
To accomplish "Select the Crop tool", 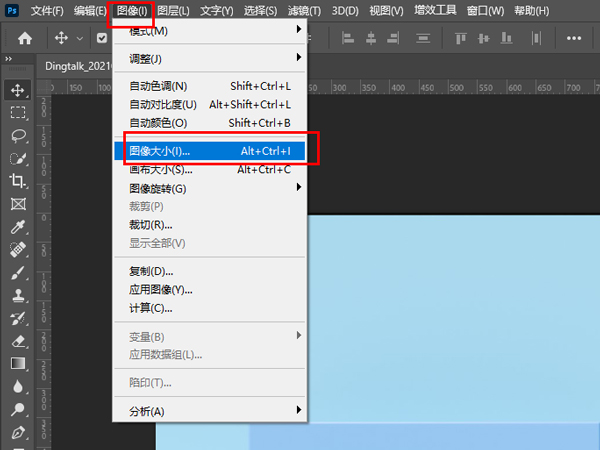I will click(17, 181).
